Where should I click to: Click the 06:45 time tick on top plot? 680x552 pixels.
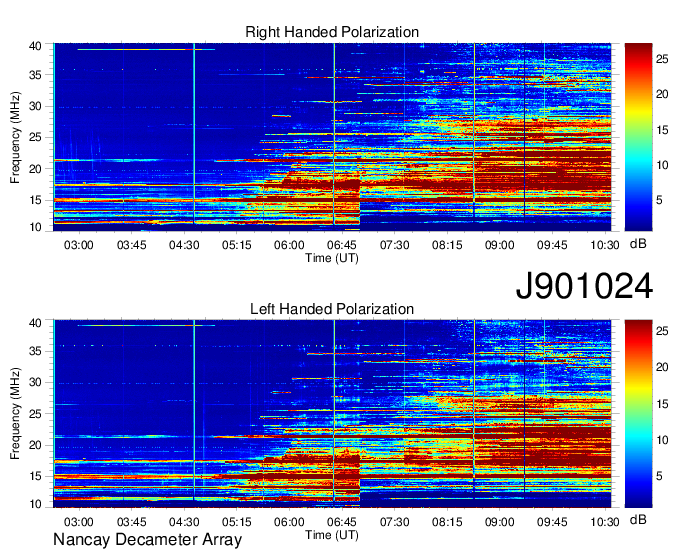coord(342,245)
